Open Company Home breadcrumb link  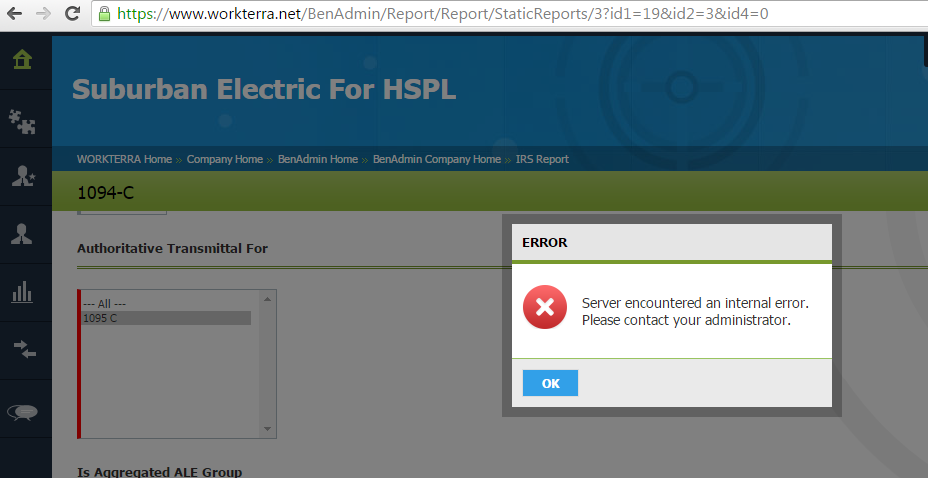click(224, 159)
